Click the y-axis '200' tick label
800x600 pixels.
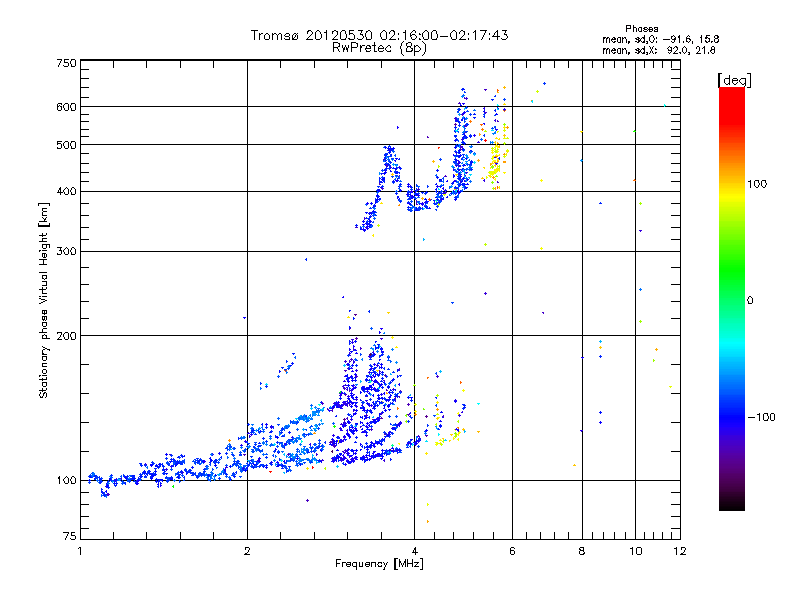click(x=67, y=336)
